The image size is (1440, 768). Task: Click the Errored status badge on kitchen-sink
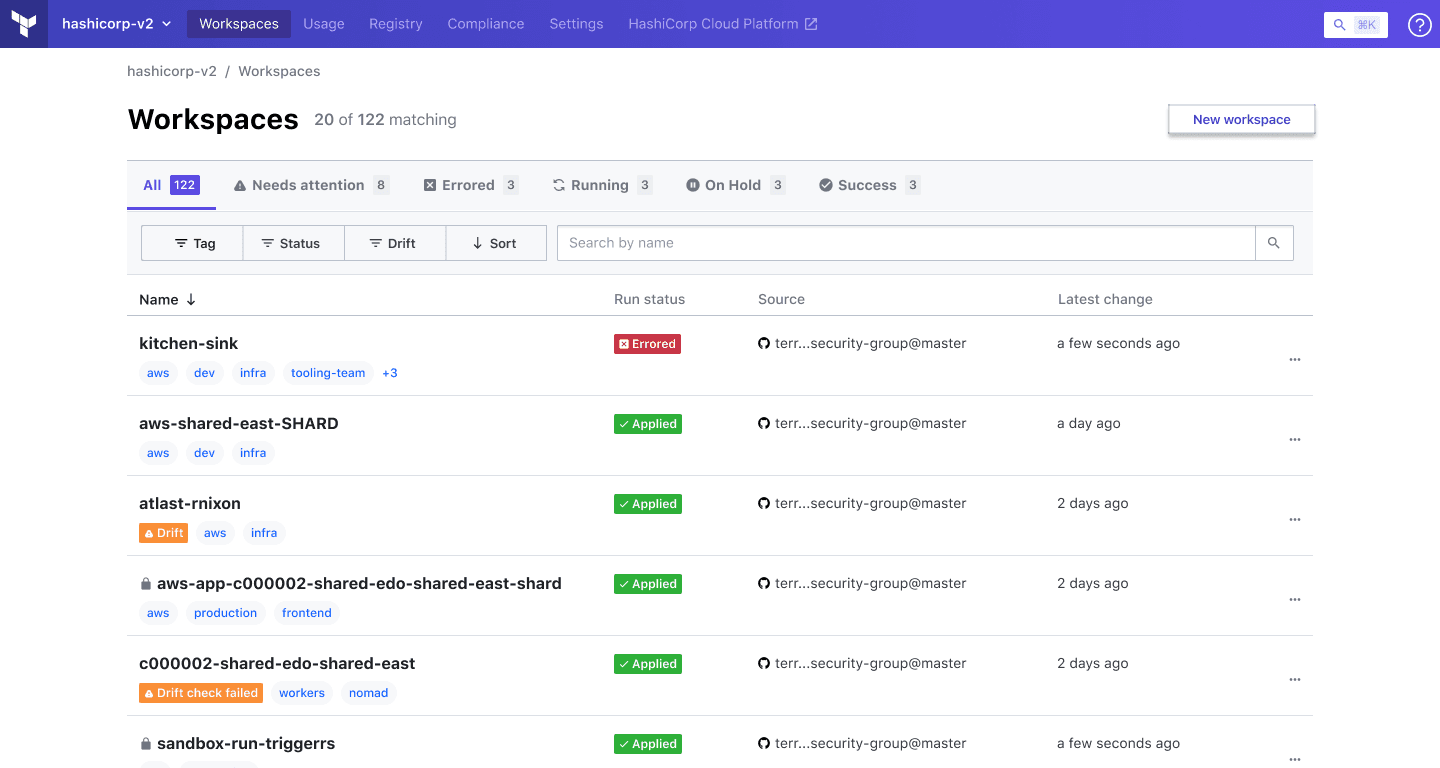click(x=647, y=344)
